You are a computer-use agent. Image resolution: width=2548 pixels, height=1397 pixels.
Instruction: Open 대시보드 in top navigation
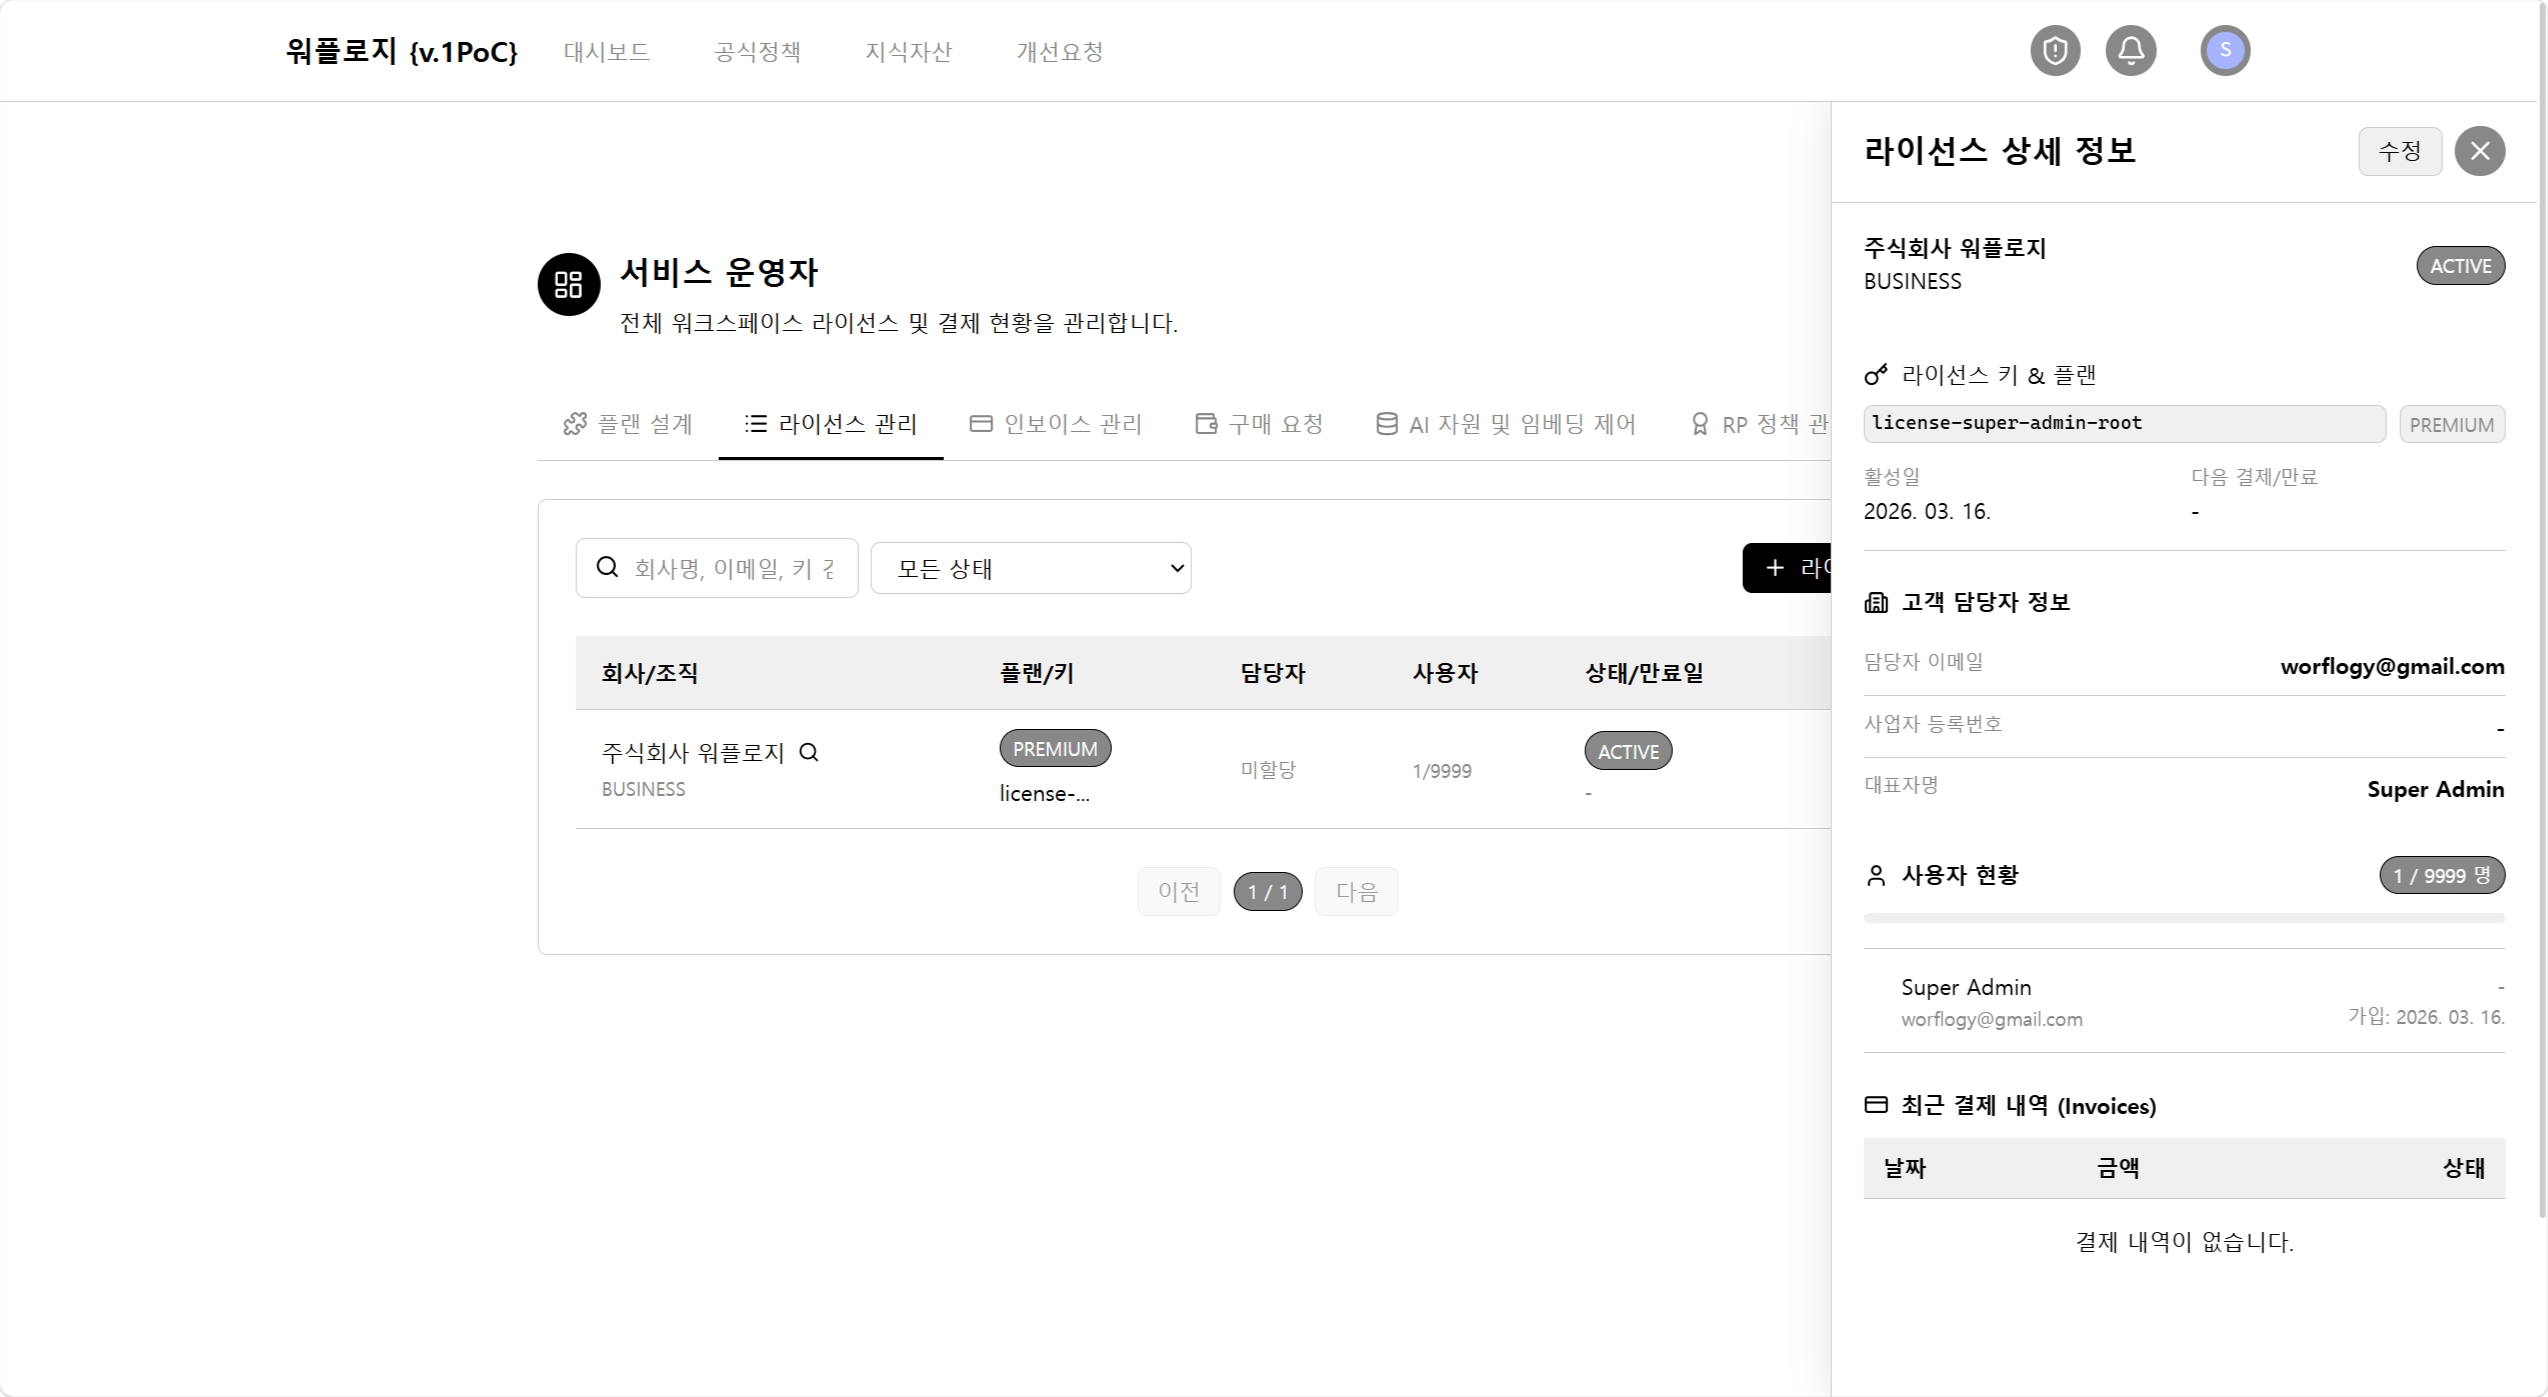[x=607, y=51]
